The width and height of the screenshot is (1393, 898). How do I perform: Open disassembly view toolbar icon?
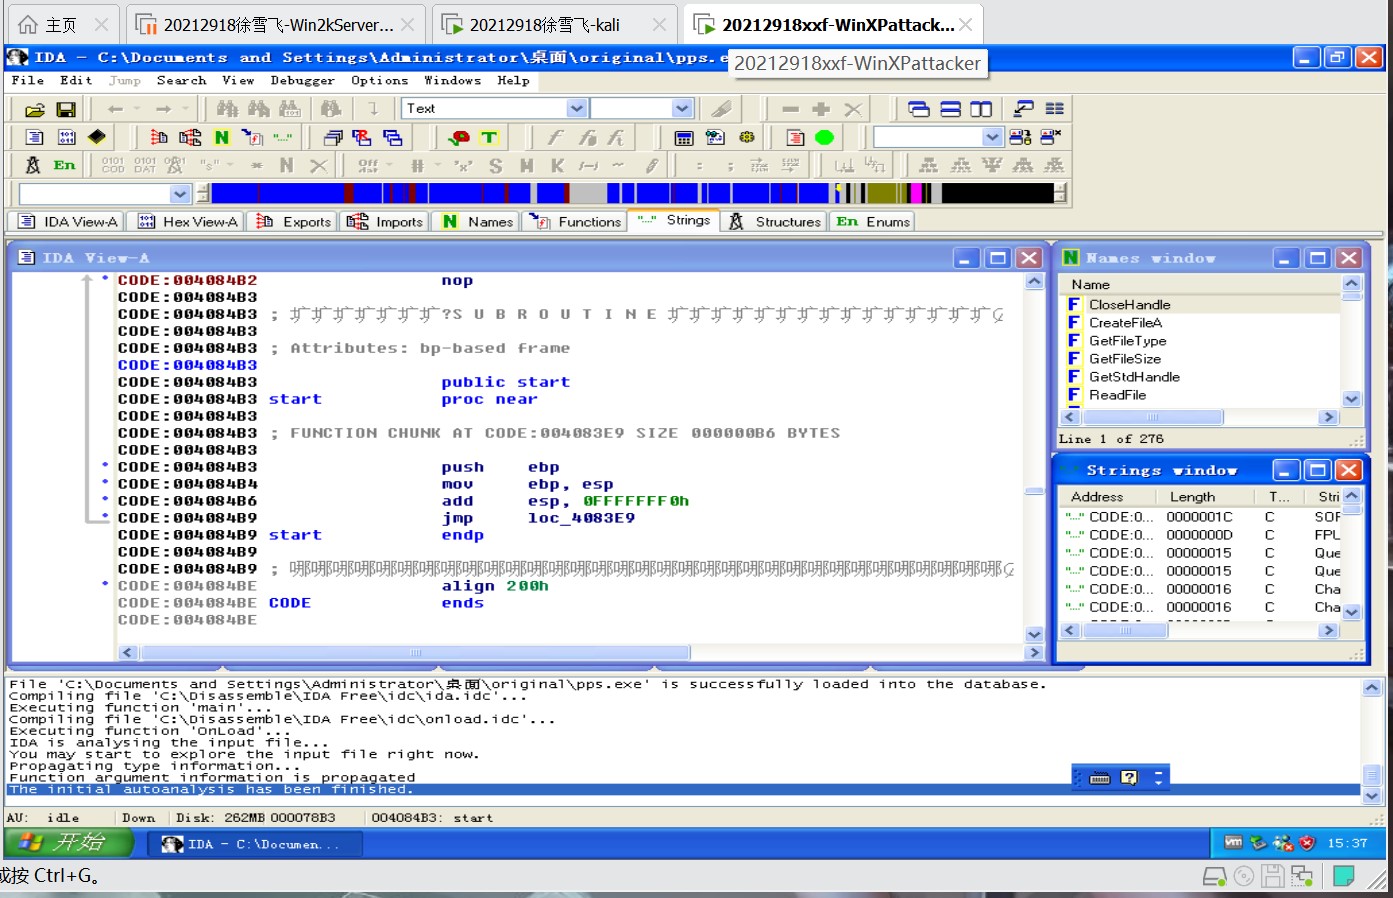[x=34, y=137]
